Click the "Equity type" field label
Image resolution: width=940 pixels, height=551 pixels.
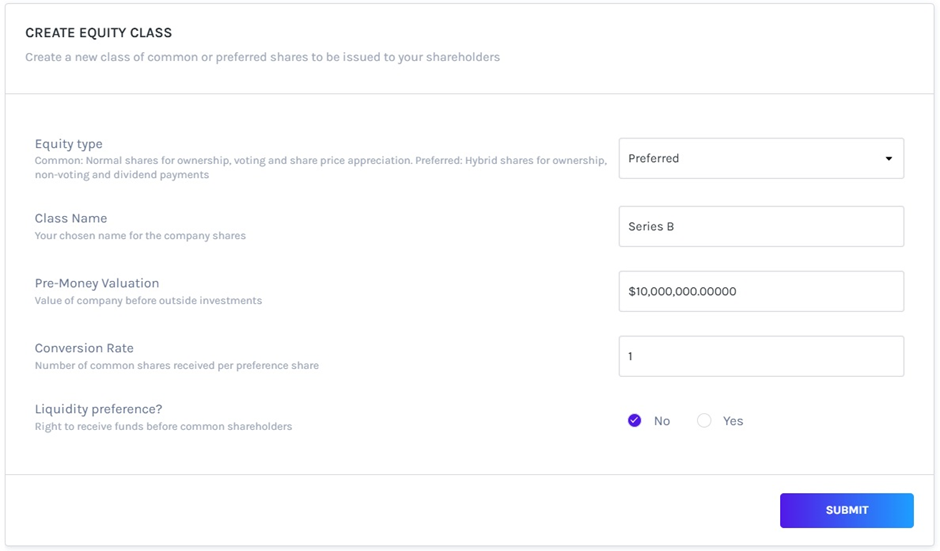tap(68, 144)
